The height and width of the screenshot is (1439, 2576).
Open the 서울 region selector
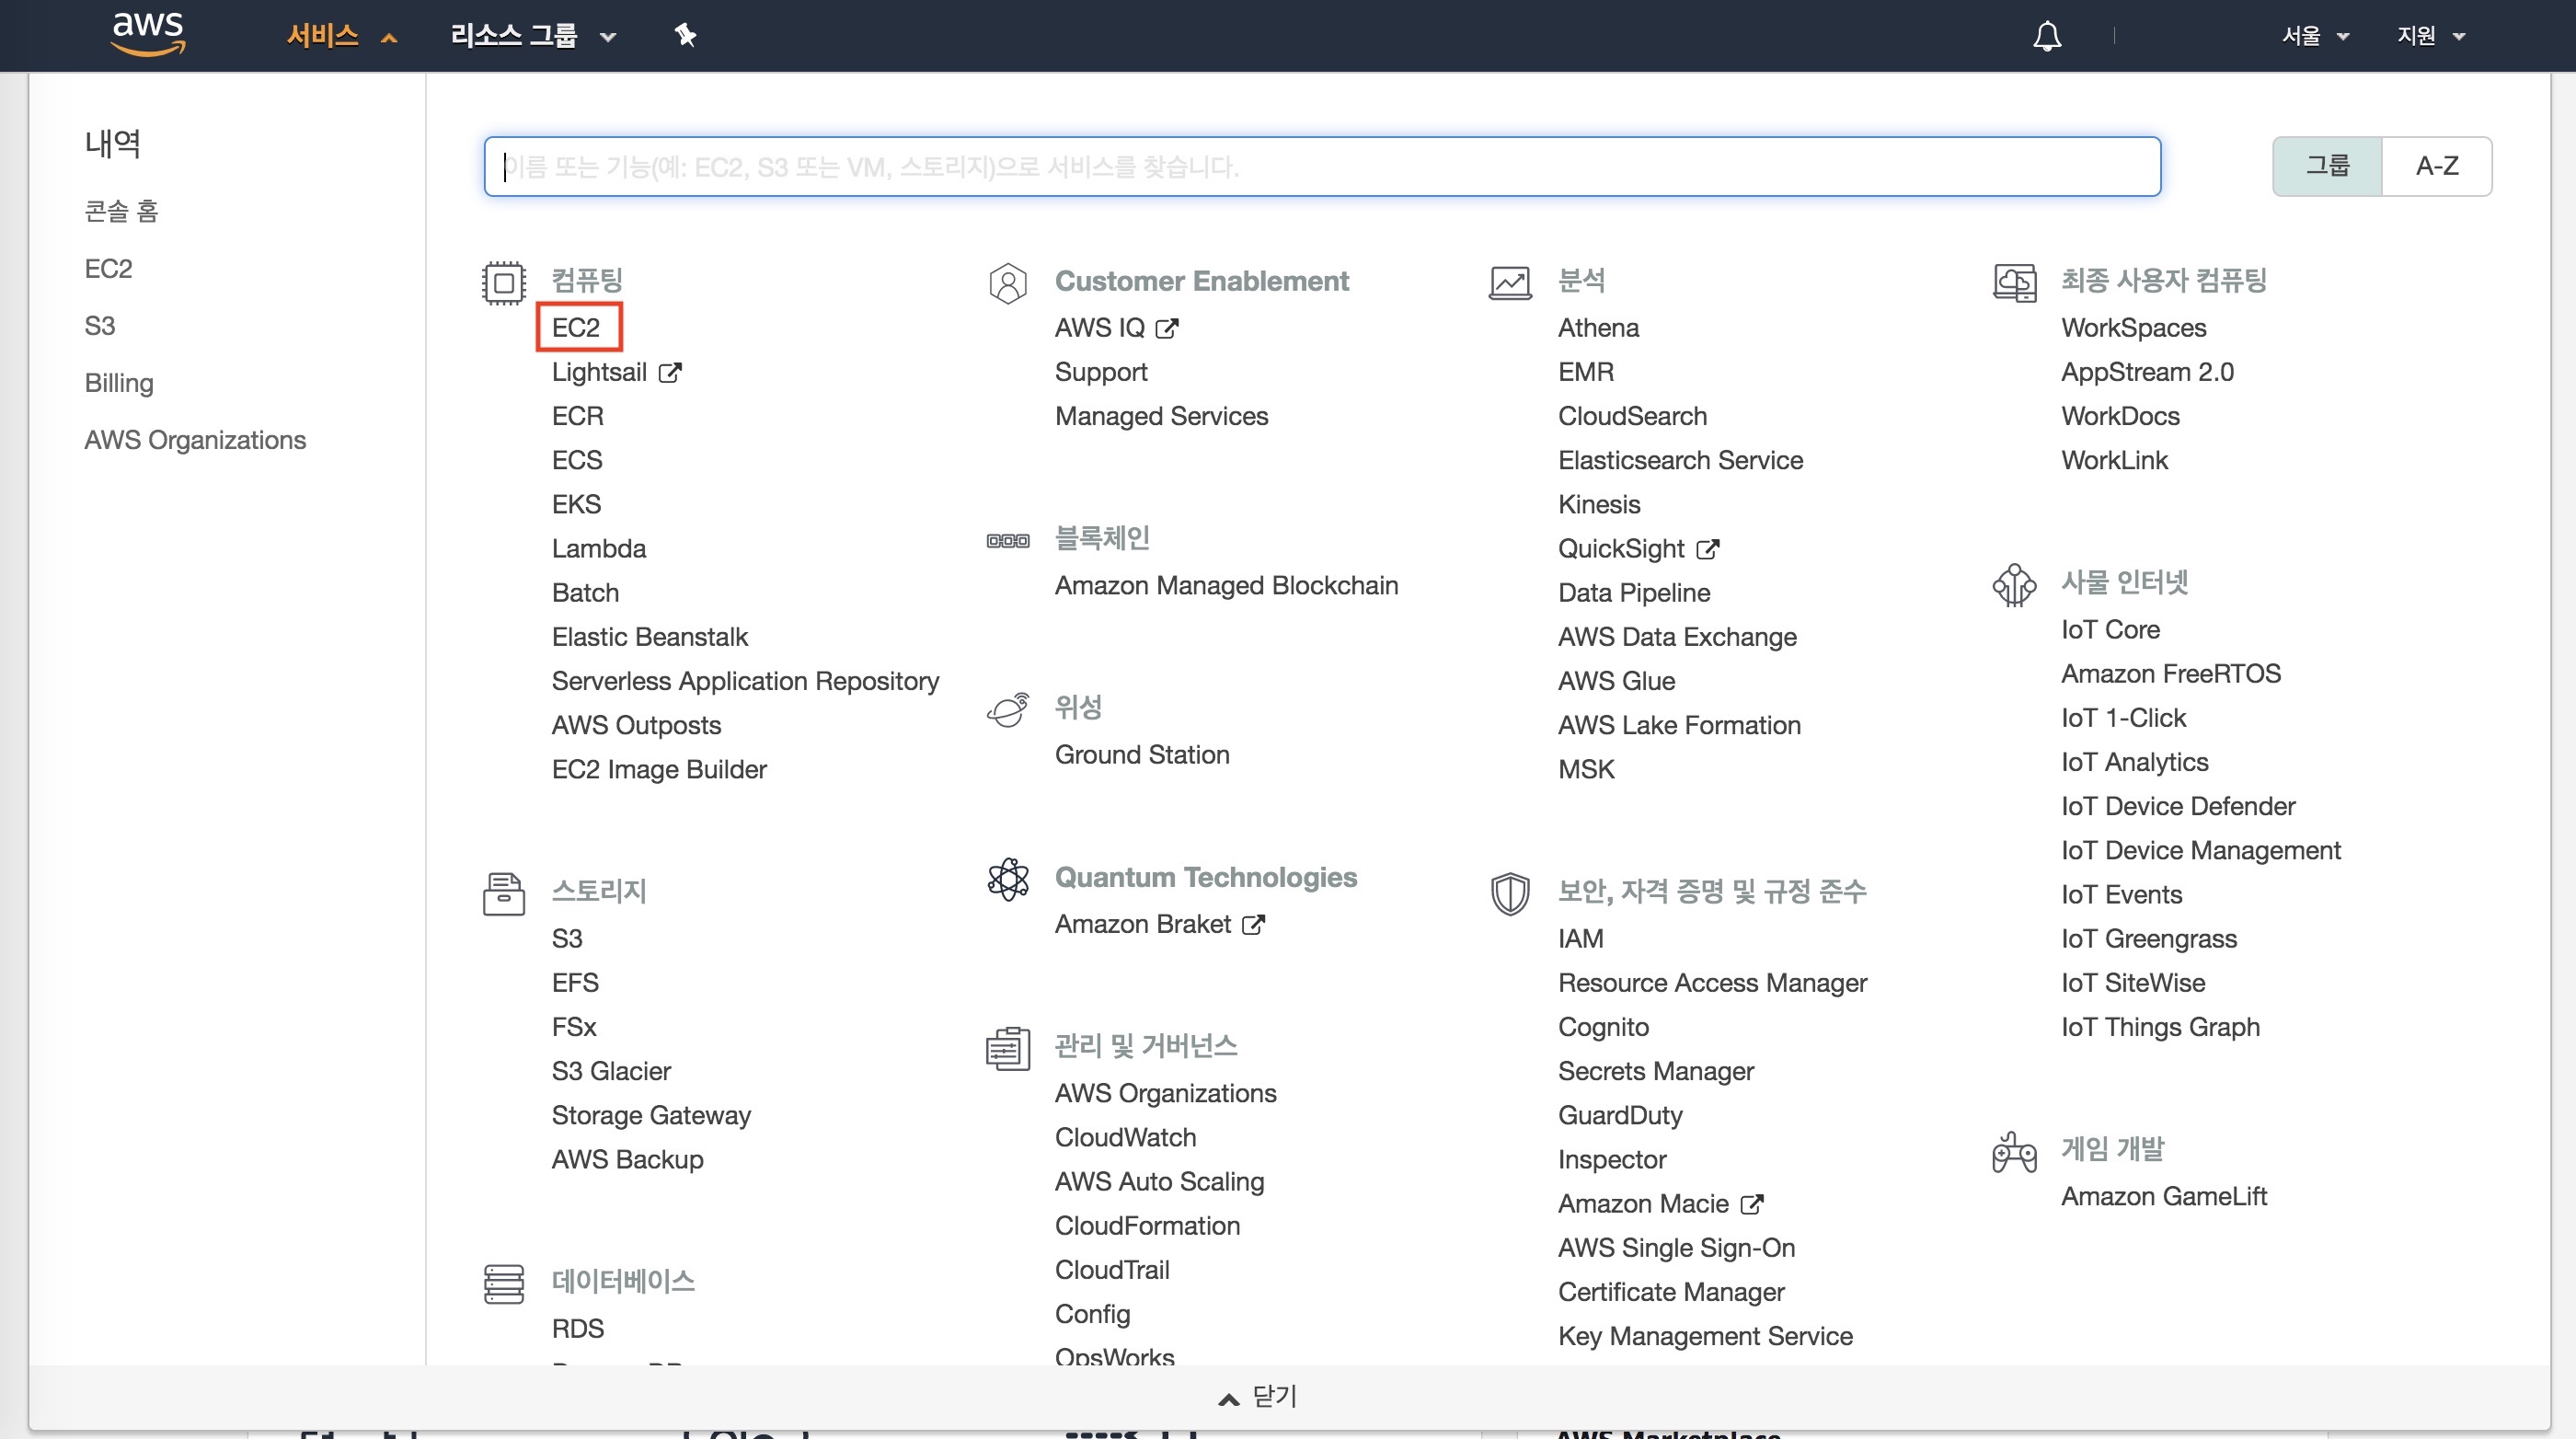tap(2307, 35)
